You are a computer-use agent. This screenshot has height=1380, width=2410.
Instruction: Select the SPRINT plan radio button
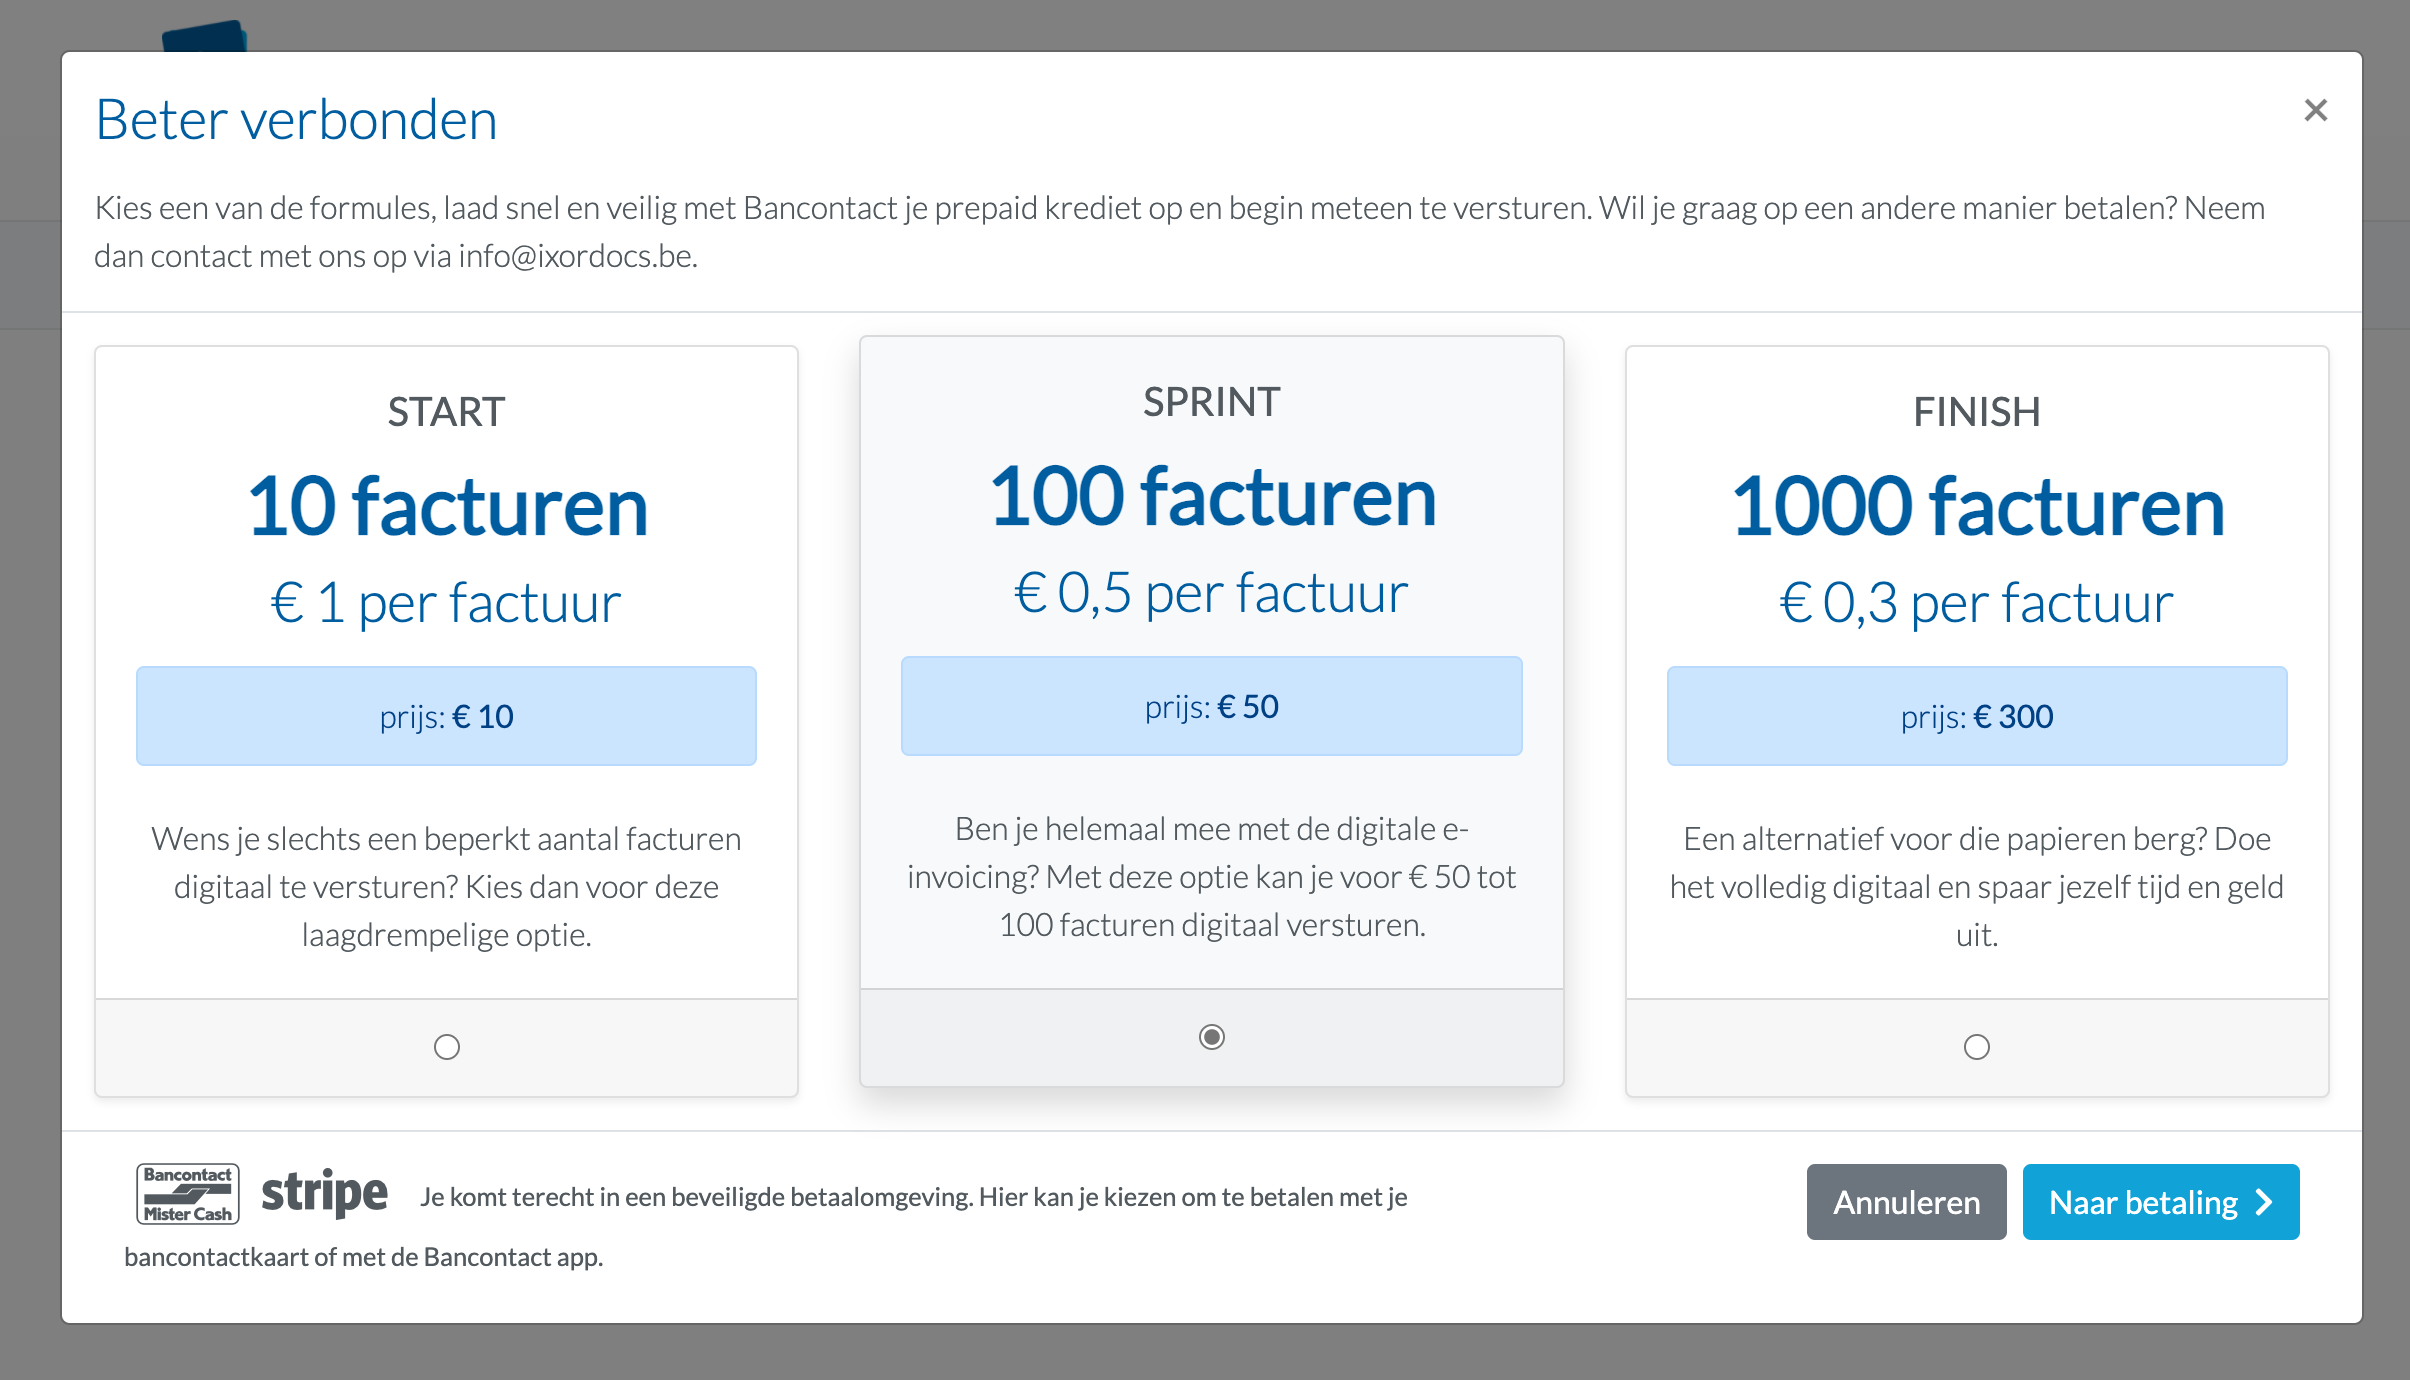pyautogui.click(x=1212, y=1037)
